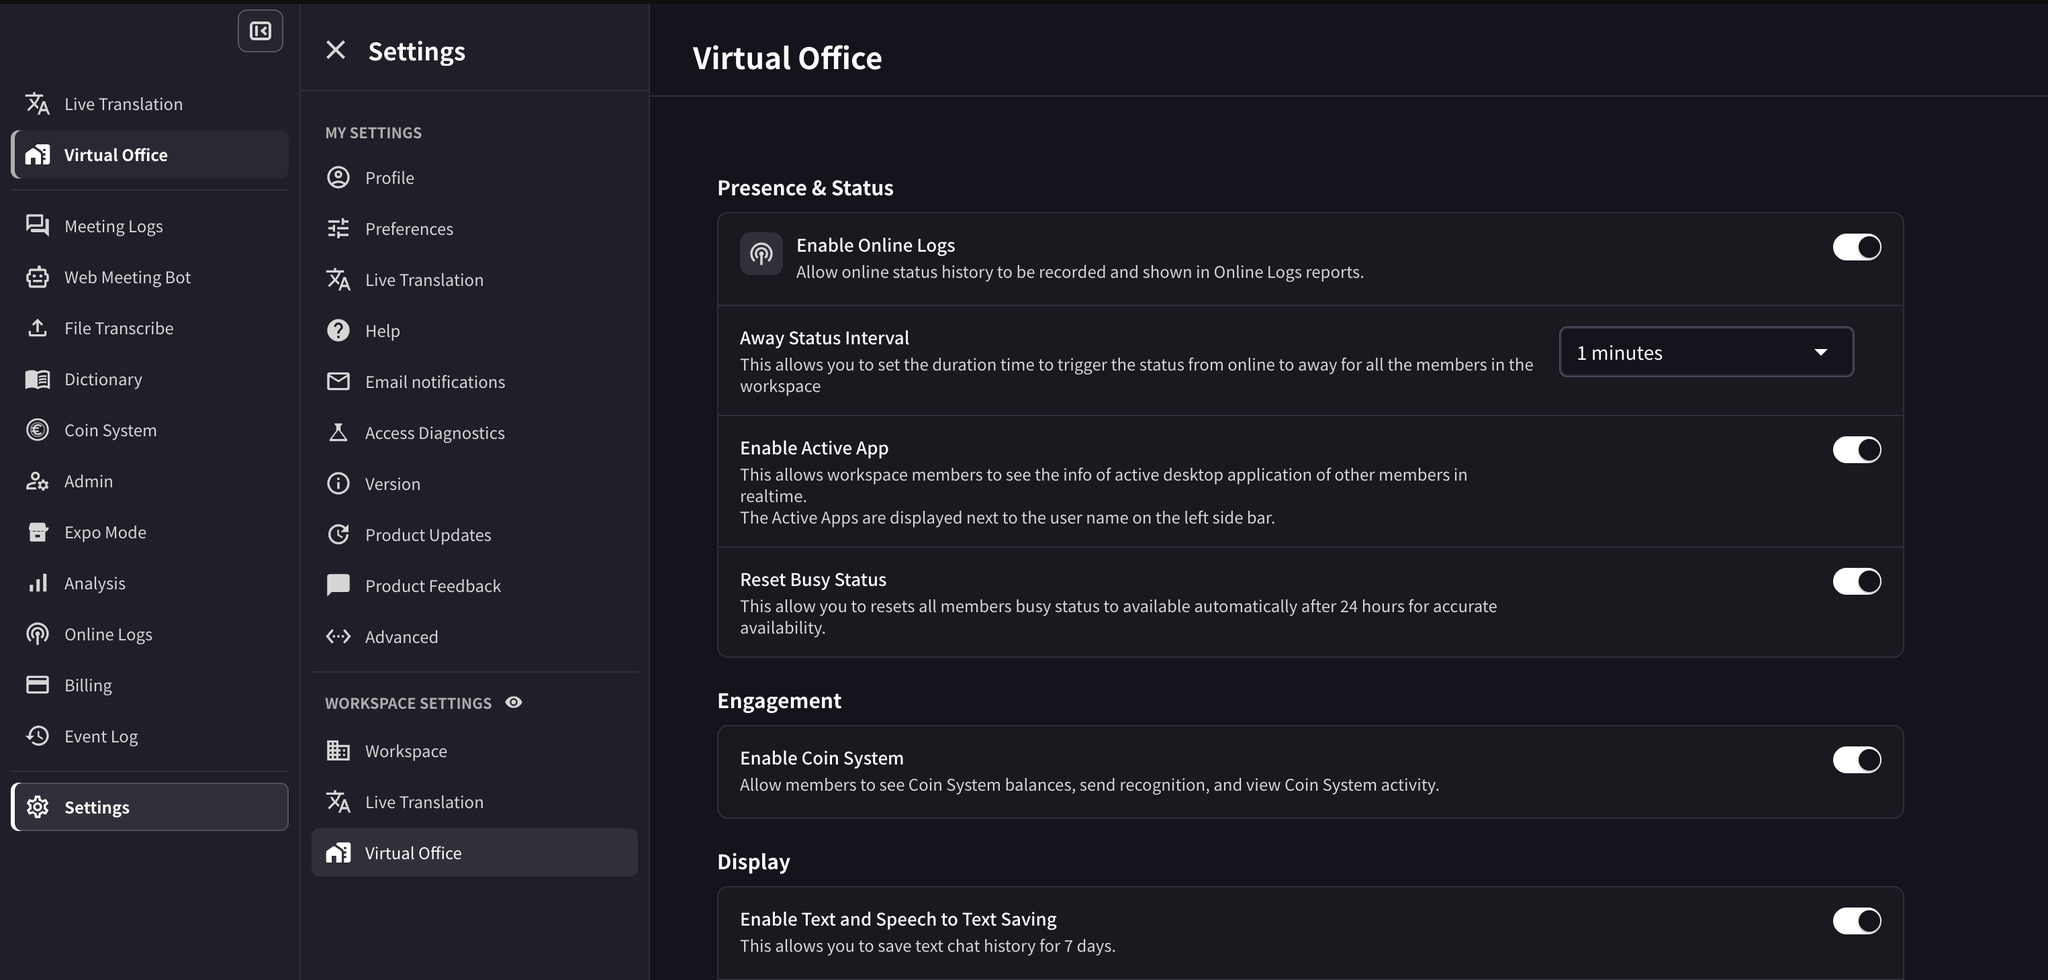This screenshot has height=980, width=2048.
Task: Click the Advanced code brackets icon
Action: 338,637
